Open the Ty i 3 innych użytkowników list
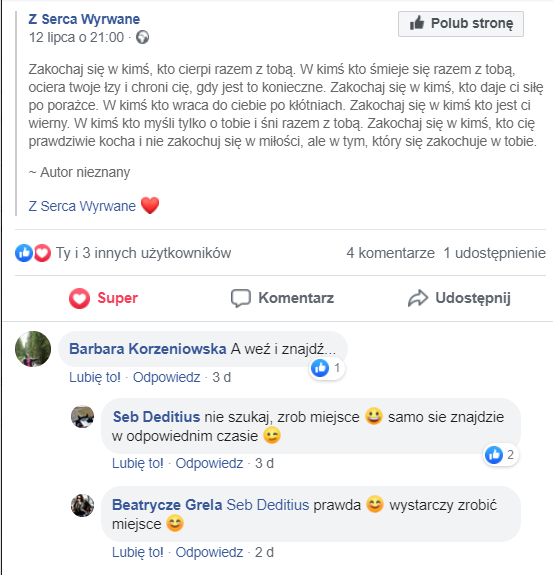The image size is (553, 575). (x=143, y=253)
